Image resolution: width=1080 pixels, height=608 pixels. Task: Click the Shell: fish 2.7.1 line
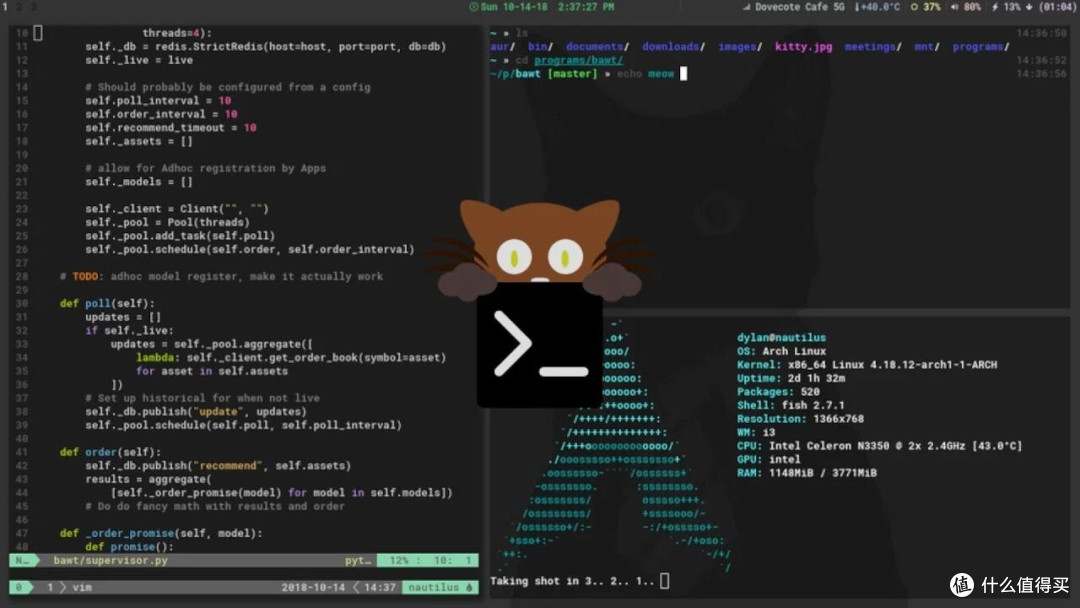790,406
